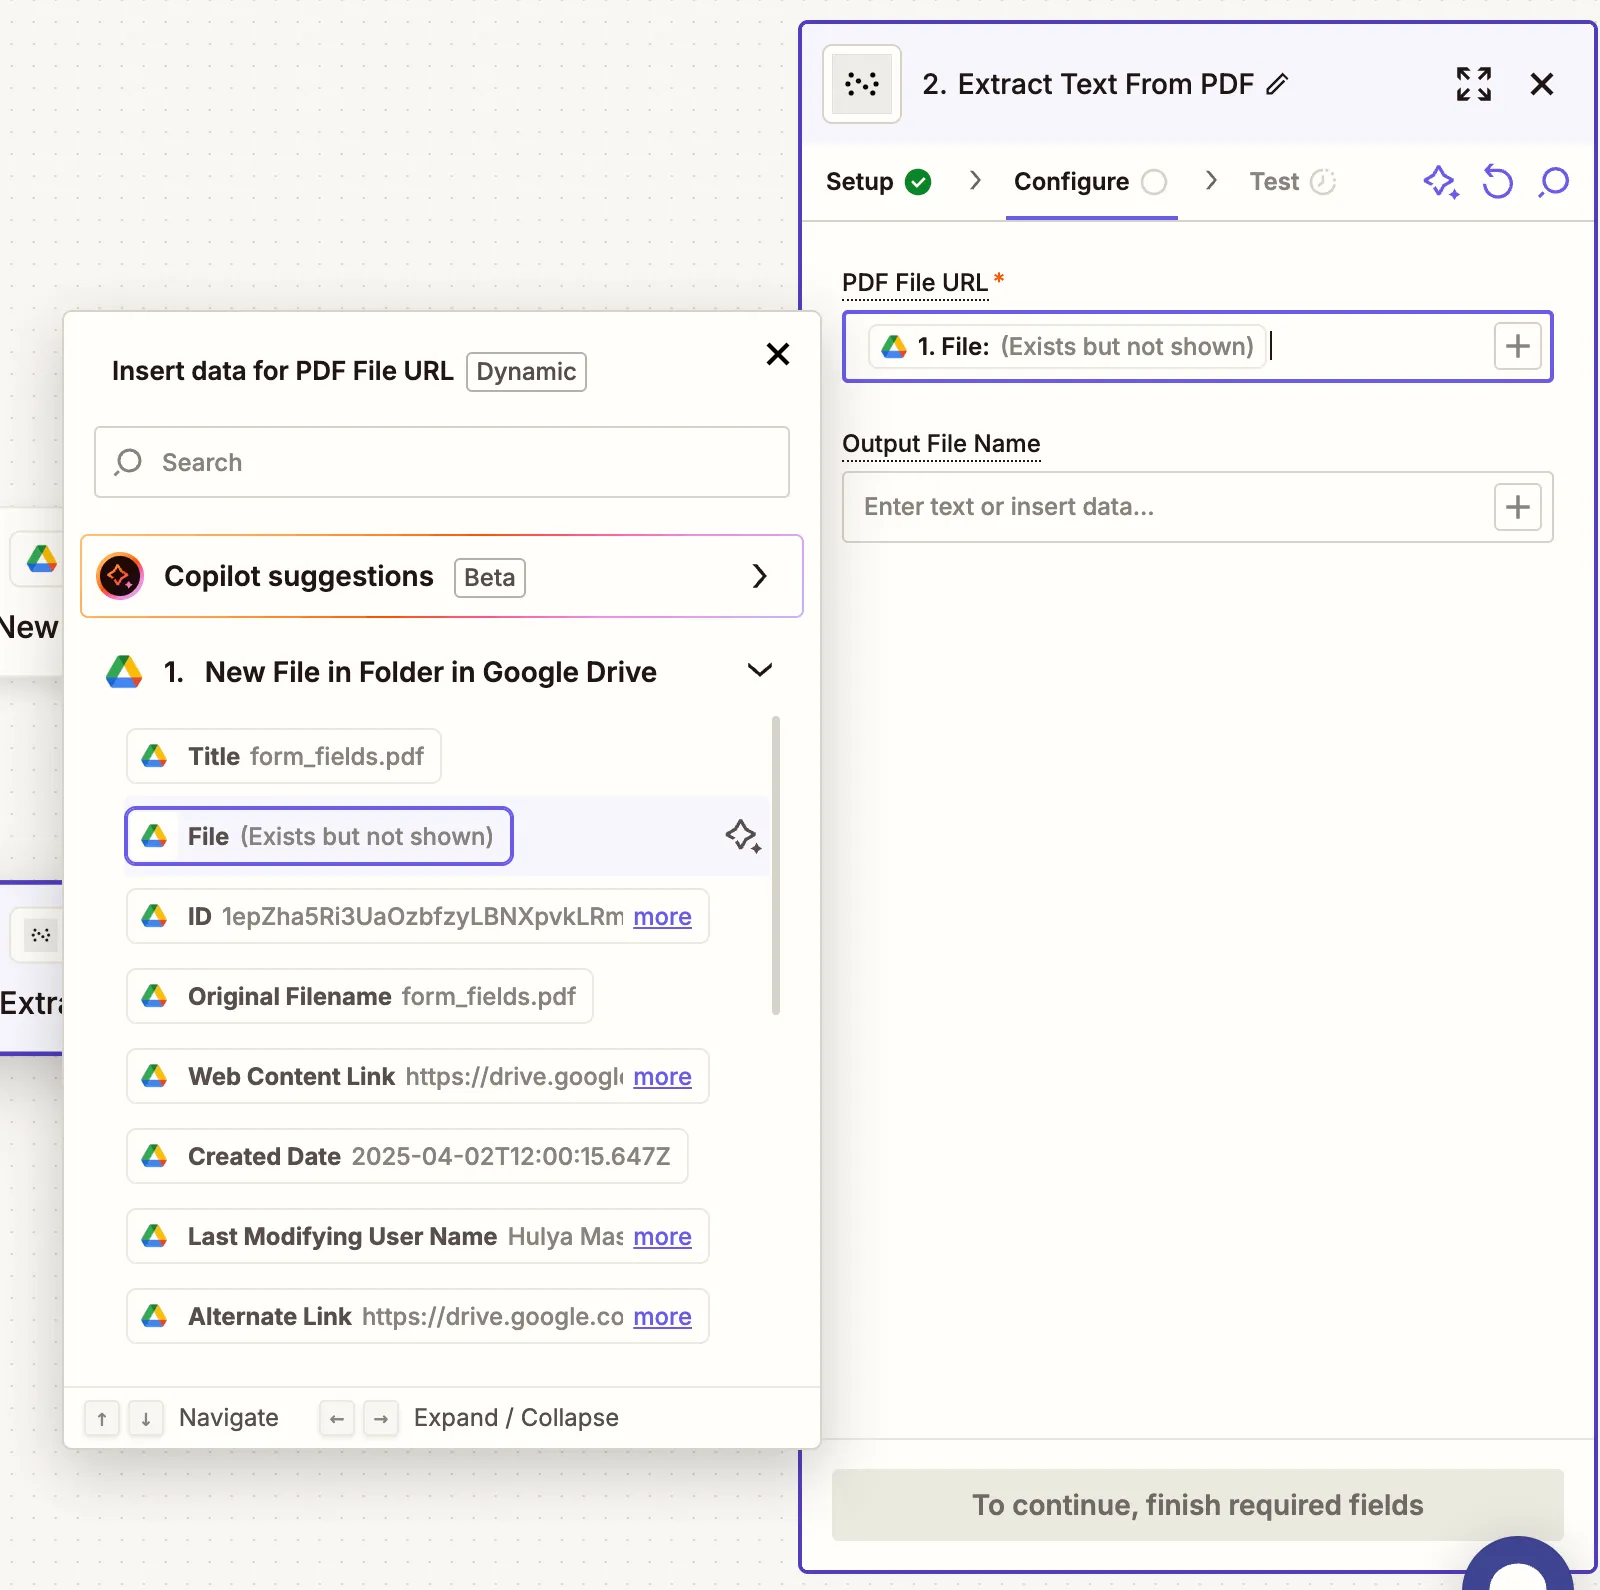Collapse New File in Folder in Google Drive section
Image resolution: width=1600 pixels, height=1590 pixels.
(x=760, y=671)
